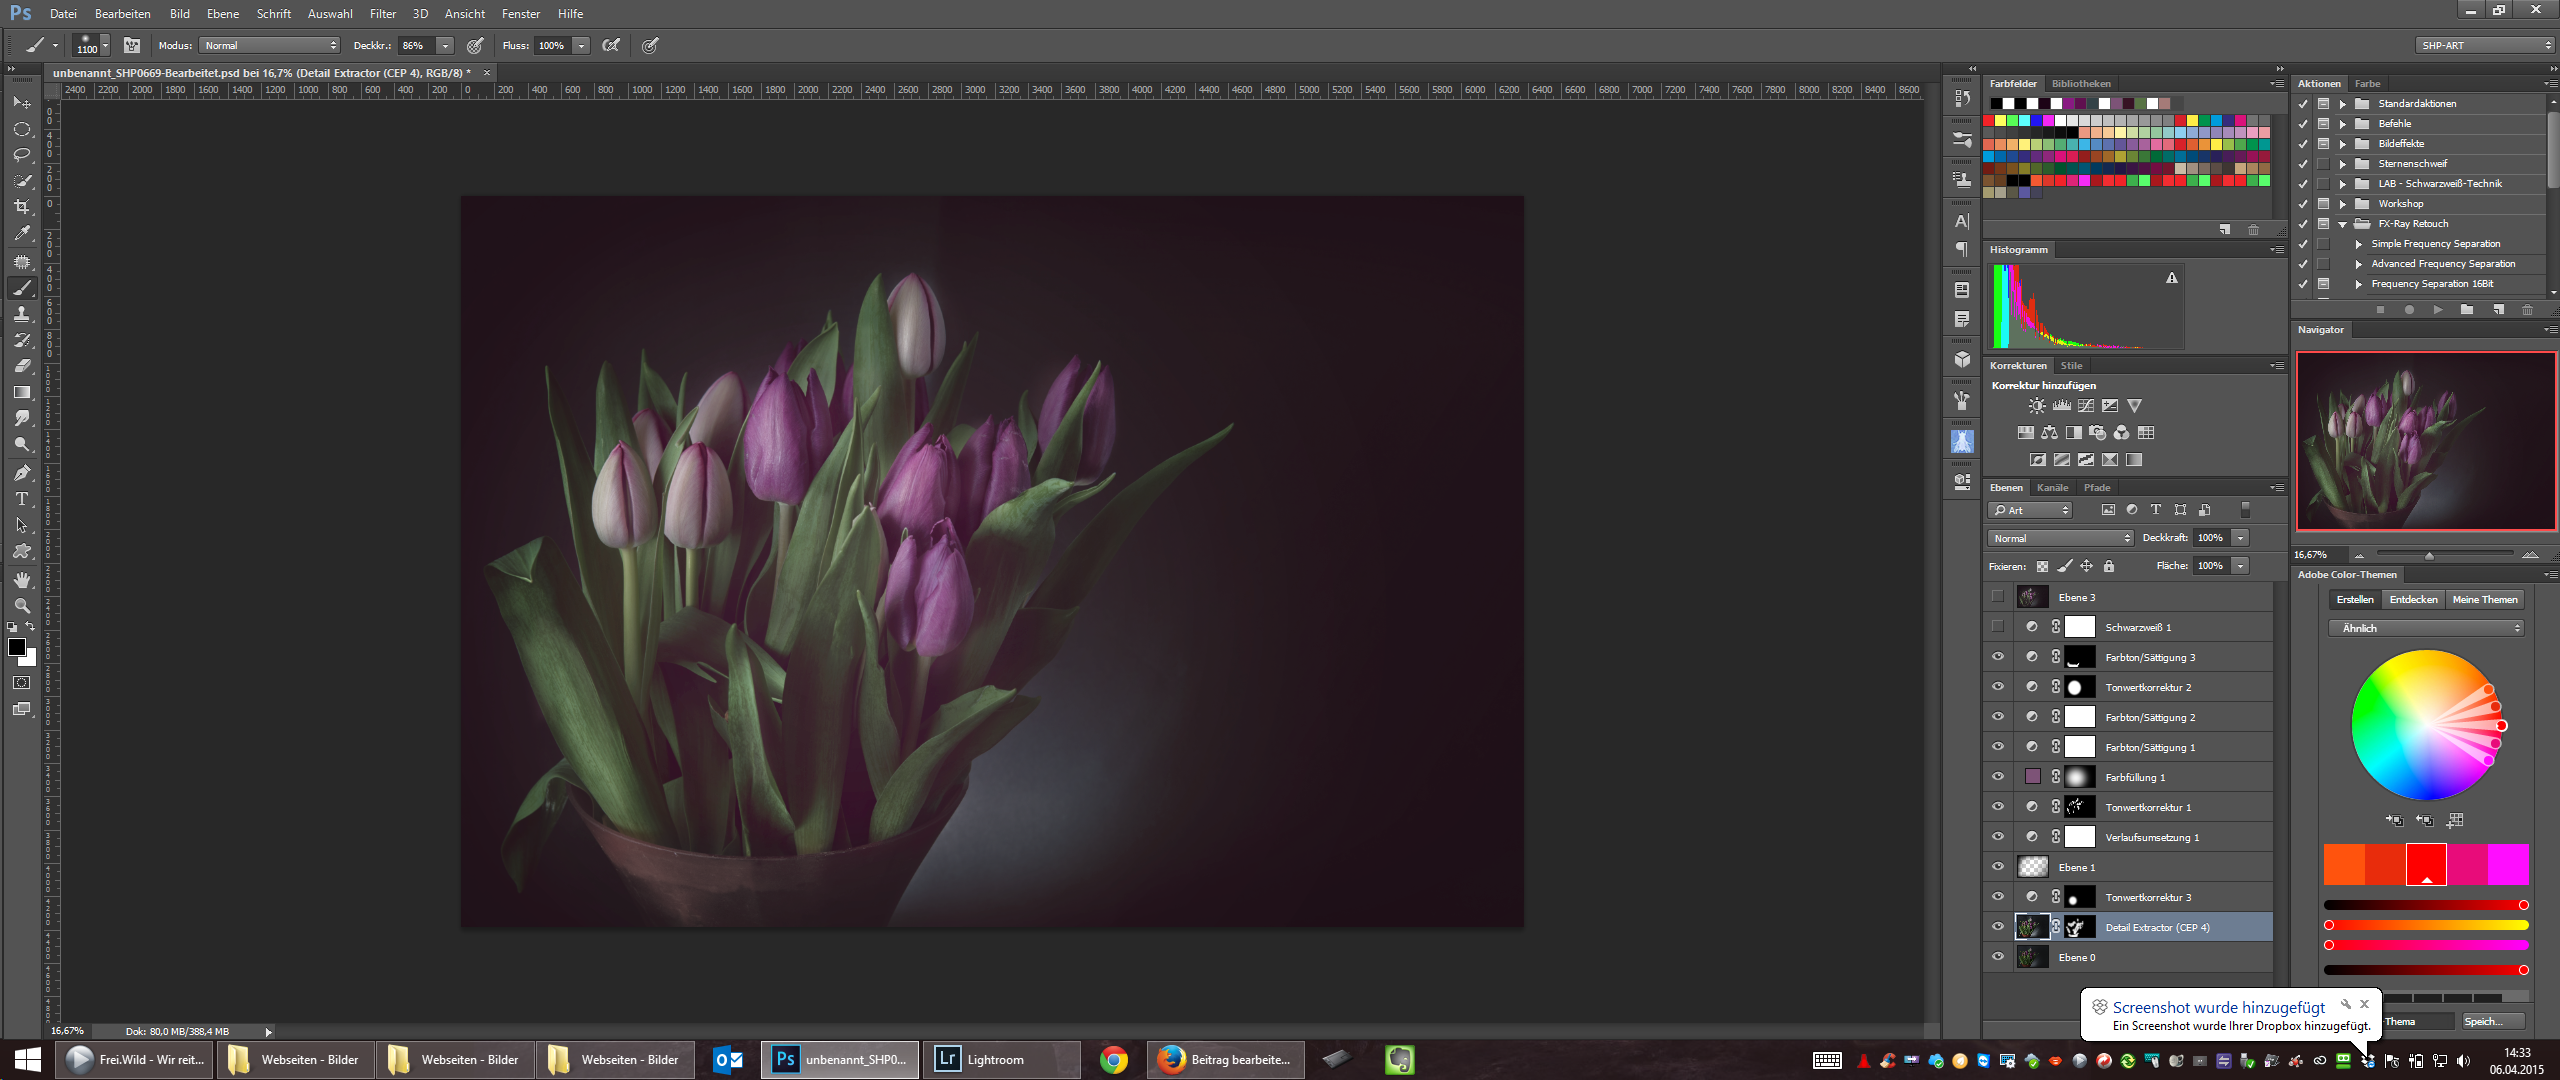This screenshot has height=1080, width=2560.
Task: Select the Lasso tool
Action: 22,155
